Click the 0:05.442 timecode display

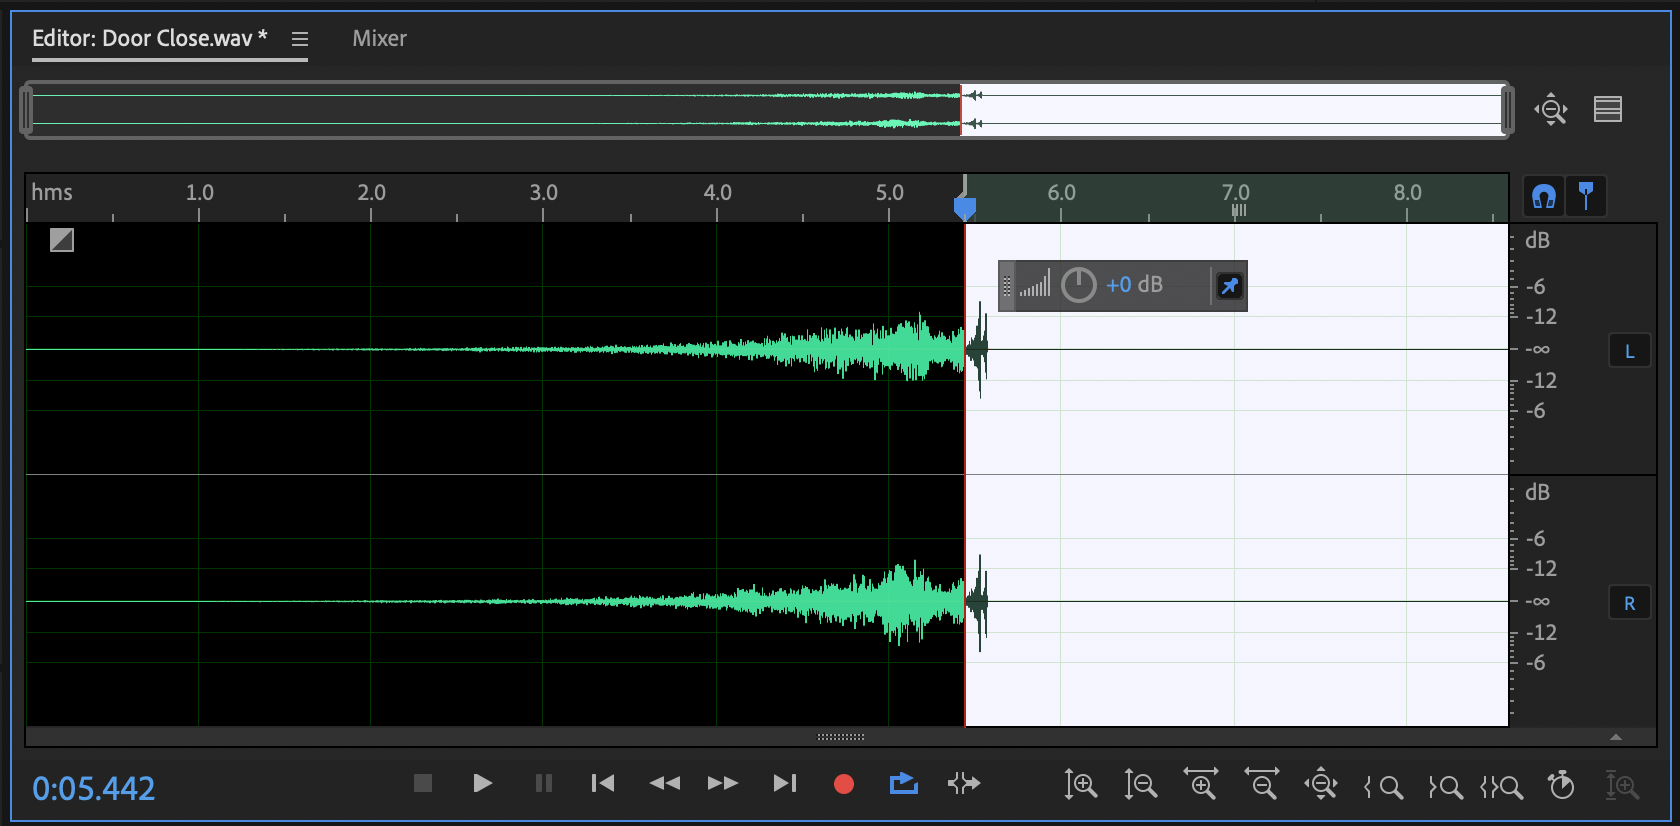[x=94, y=788]
